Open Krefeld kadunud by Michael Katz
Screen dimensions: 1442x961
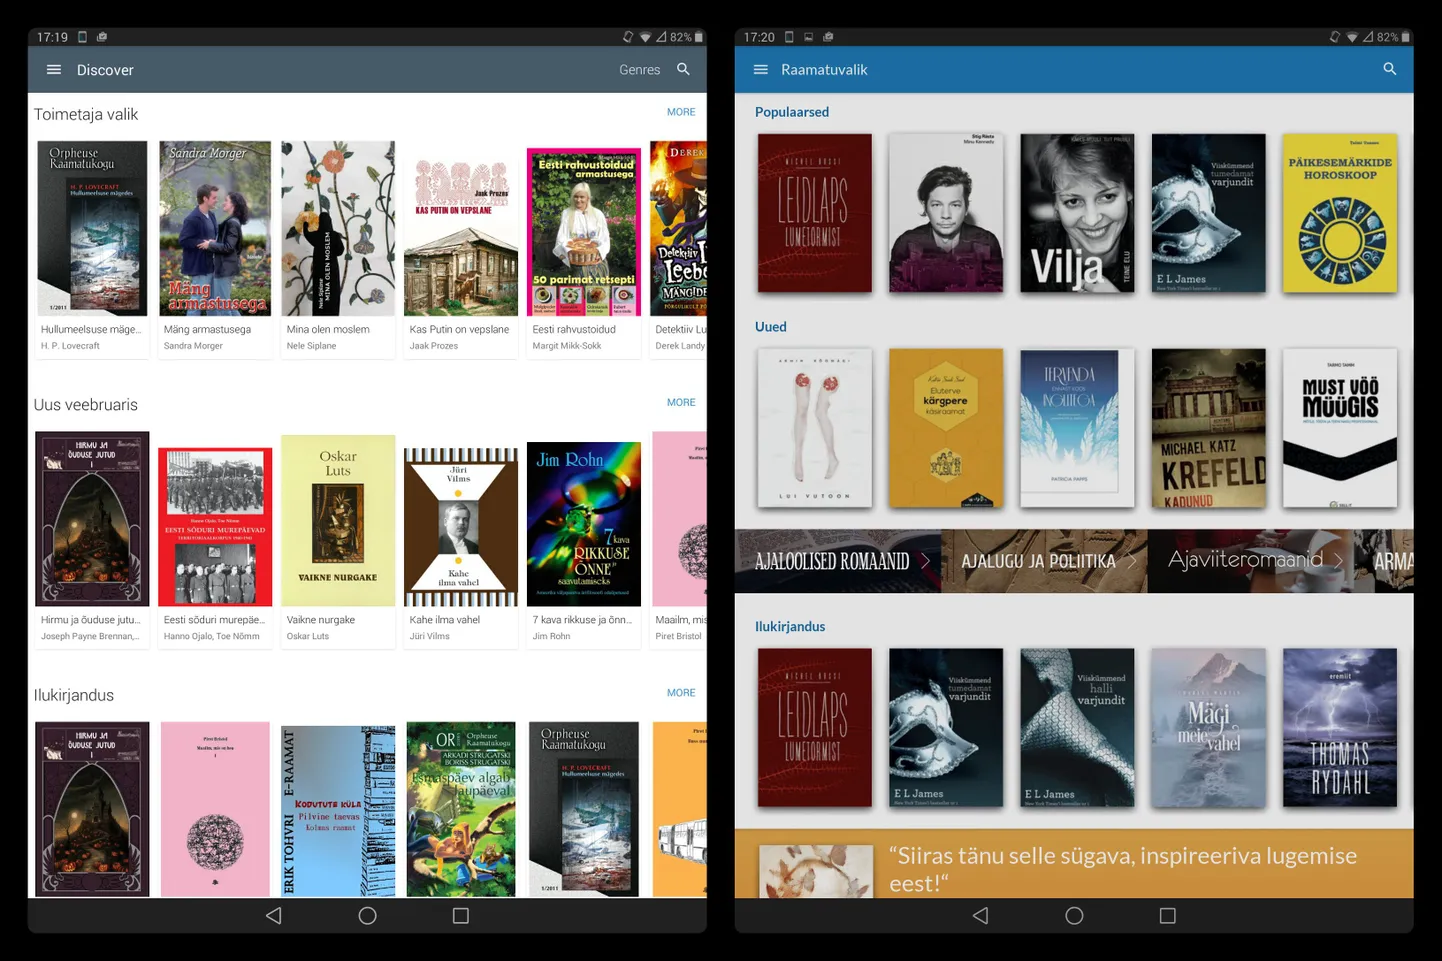(1208, 428)
